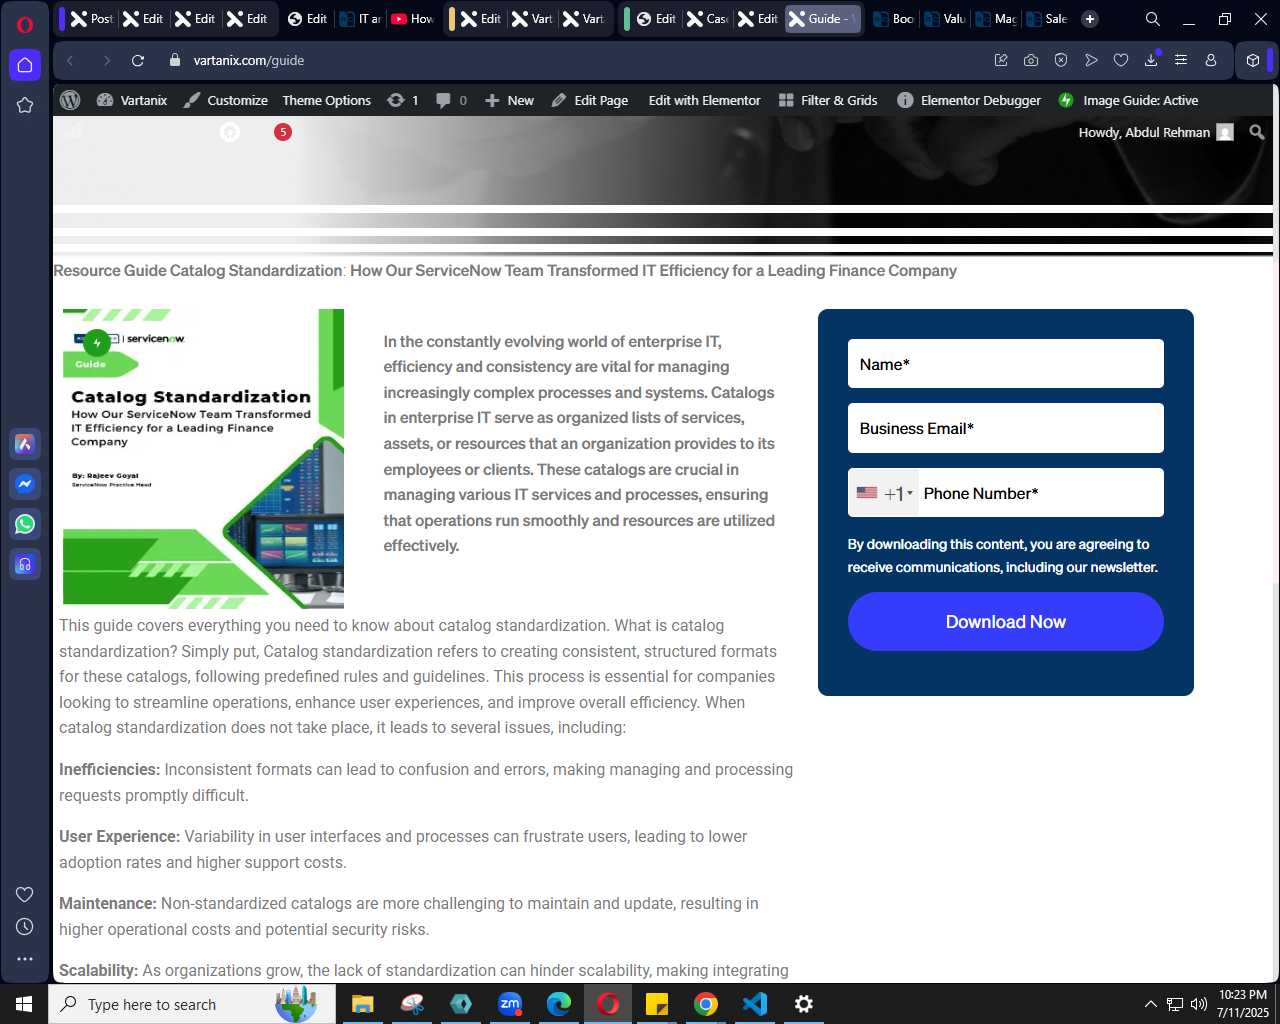Open History clock icon in sidebar

[x=25, y=927]
